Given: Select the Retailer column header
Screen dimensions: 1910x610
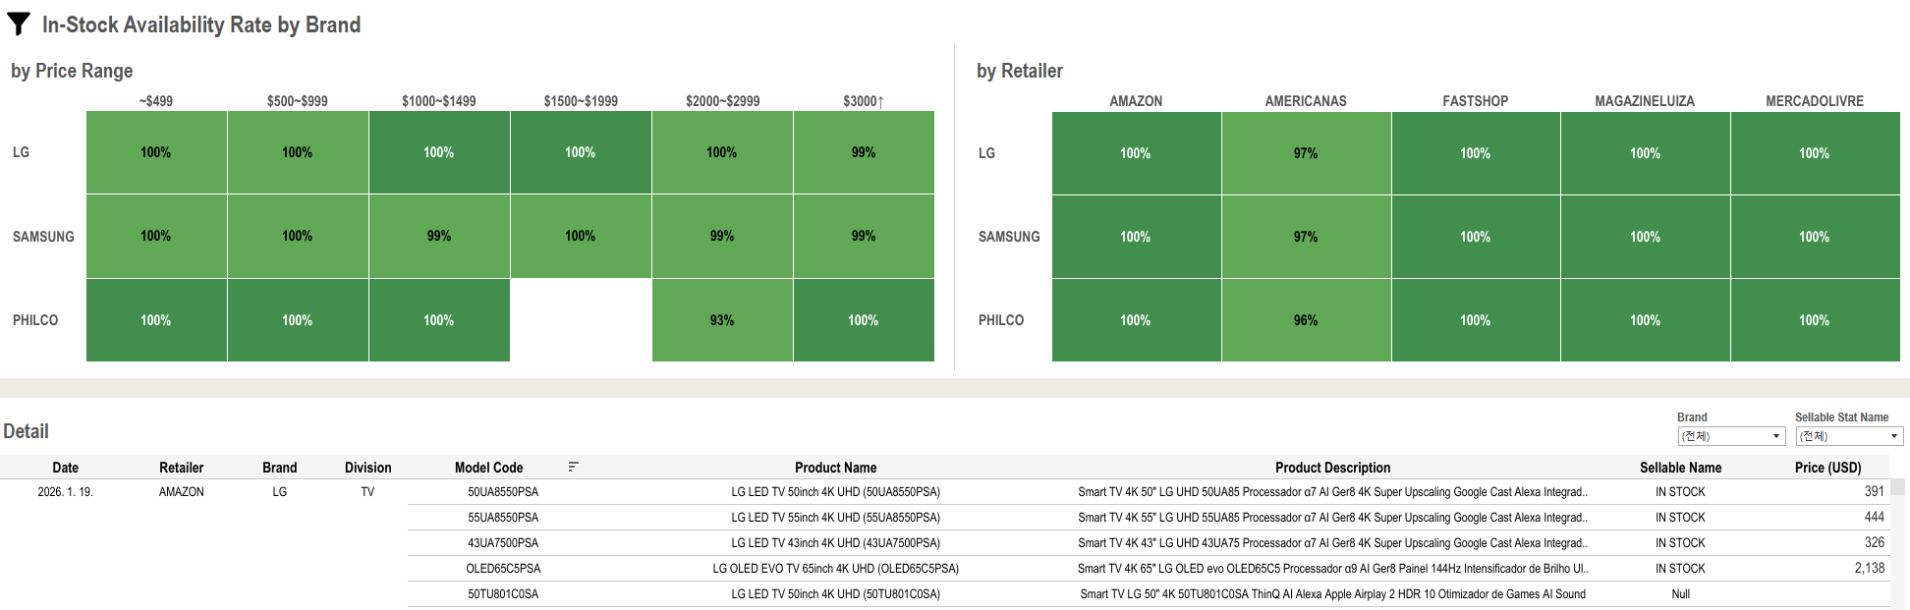Looking at the screenshot, I should [x=181, y=467].
